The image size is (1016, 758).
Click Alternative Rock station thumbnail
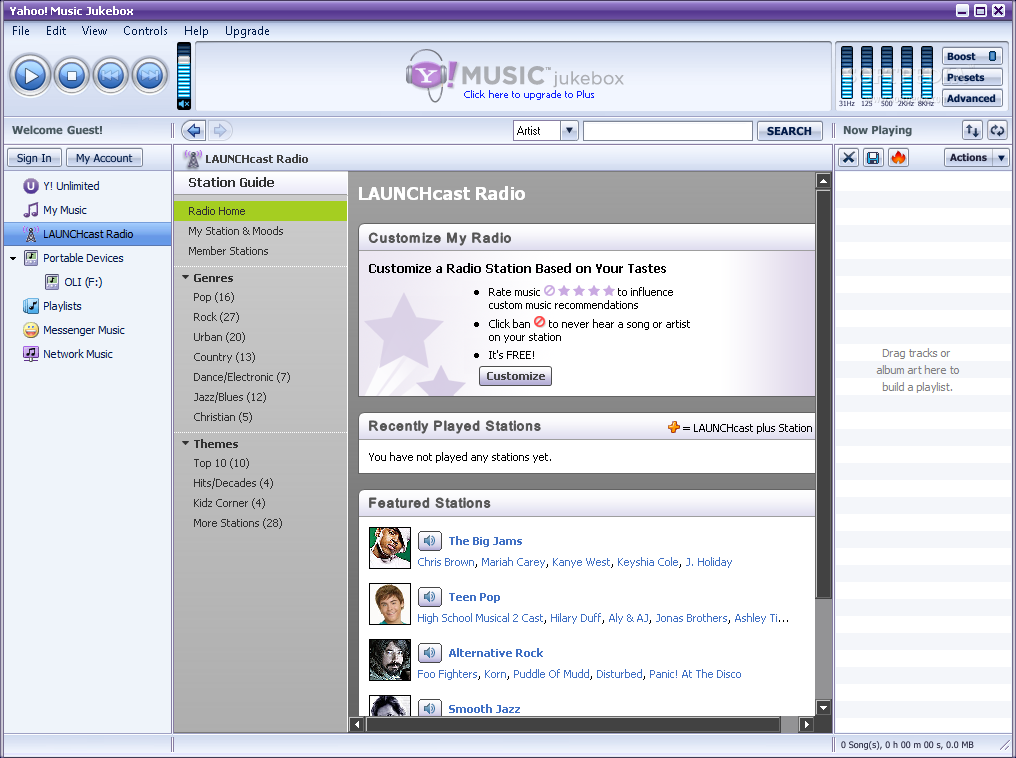389,660
